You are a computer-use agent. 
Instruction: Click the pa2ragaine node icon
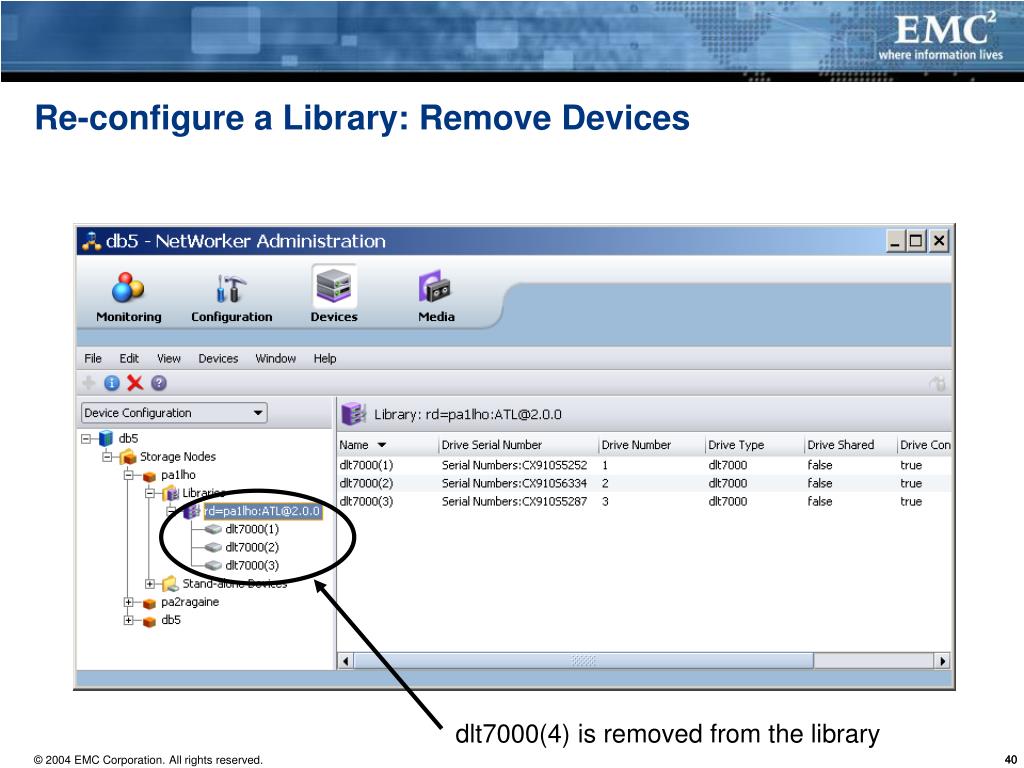(149, 603)
